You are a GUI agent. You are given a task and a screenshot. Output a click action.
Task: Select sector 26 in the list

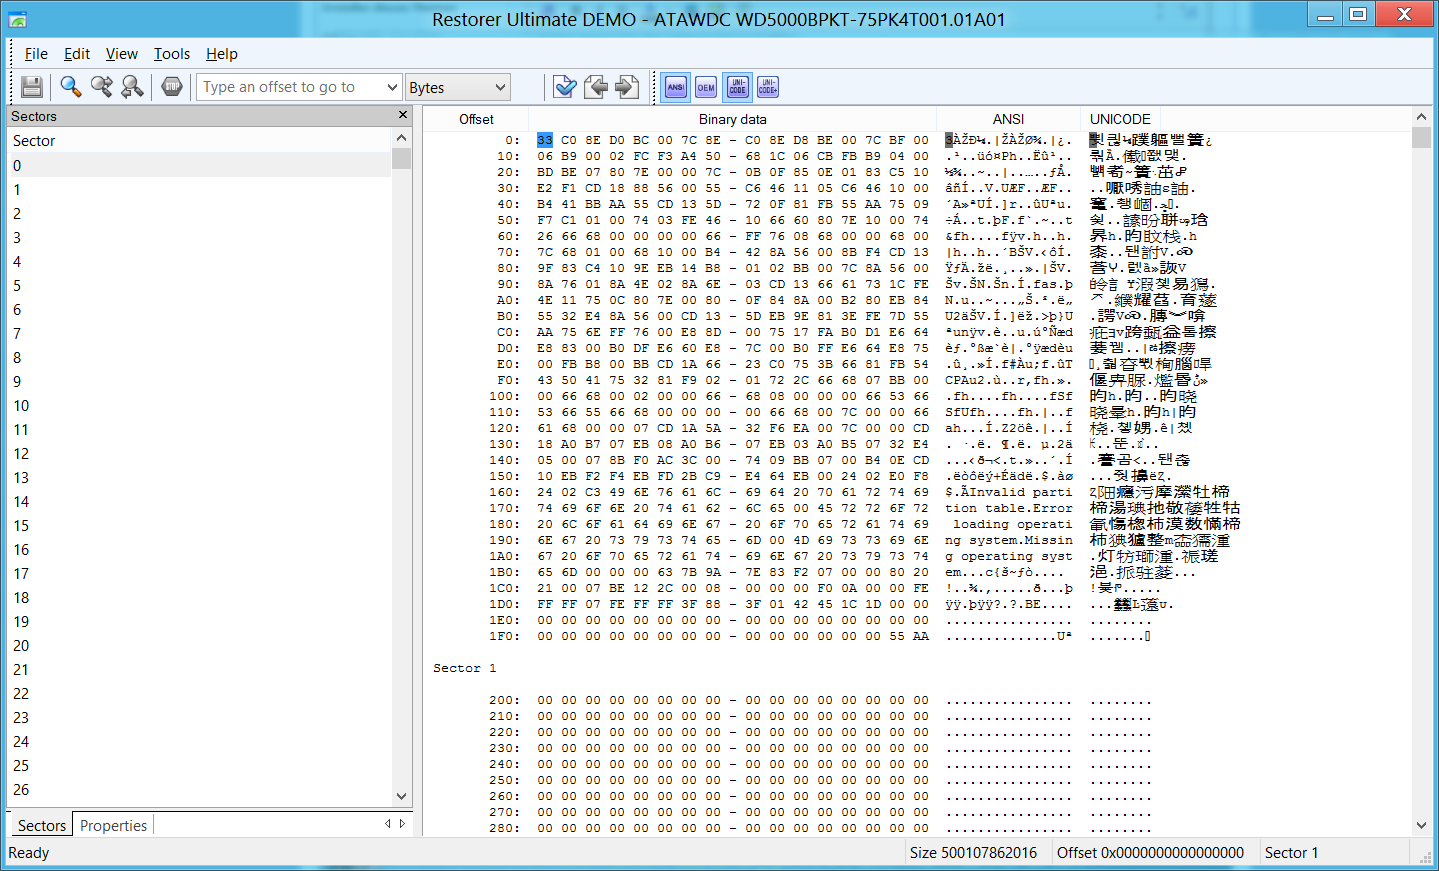coord(200,790)
